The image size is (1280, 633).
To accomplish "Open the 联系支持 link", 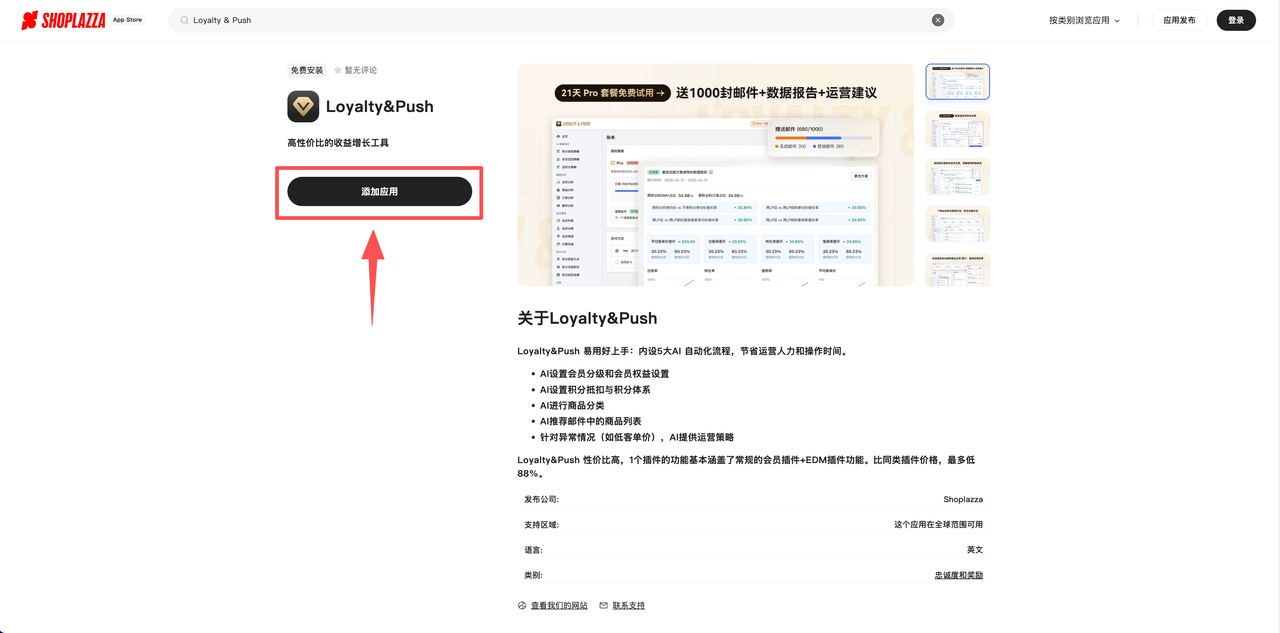I will pyautogui.click(x=628, y=605).
